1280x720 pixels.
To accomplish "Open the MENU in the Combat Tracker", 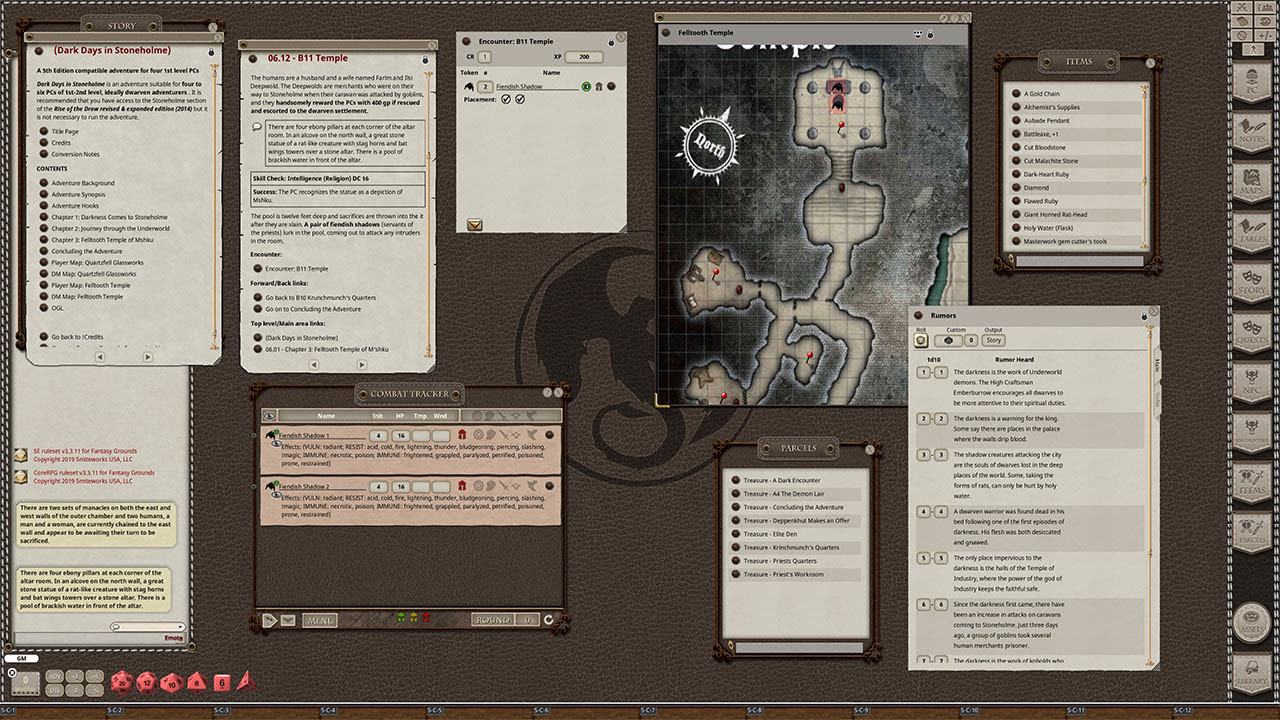I will (321, 620).
